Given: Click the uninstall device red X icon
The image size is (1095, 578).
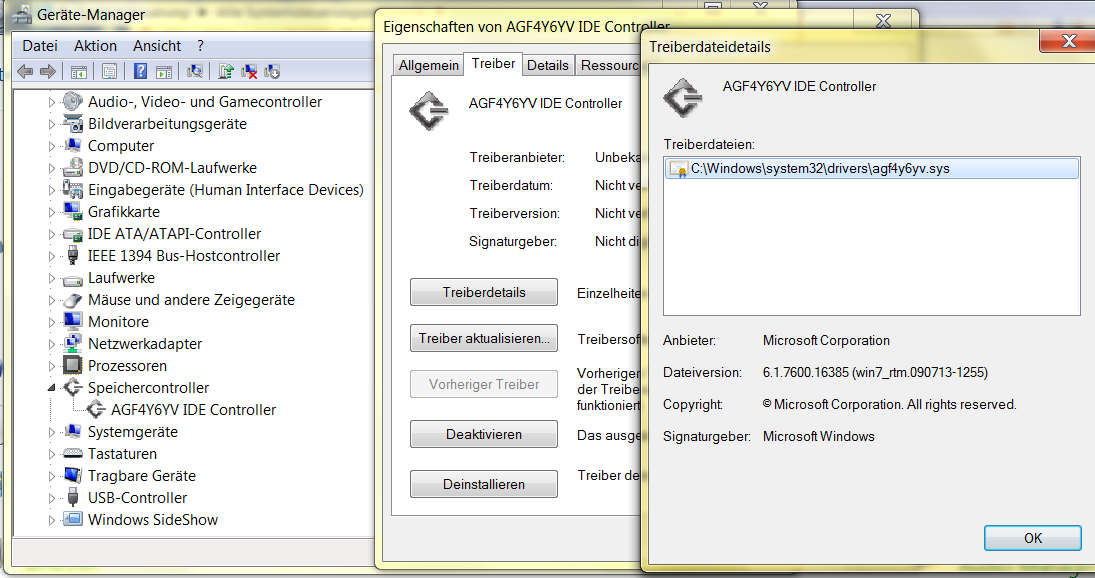Looking at the screenshot, I should click(x=249, y=71).
